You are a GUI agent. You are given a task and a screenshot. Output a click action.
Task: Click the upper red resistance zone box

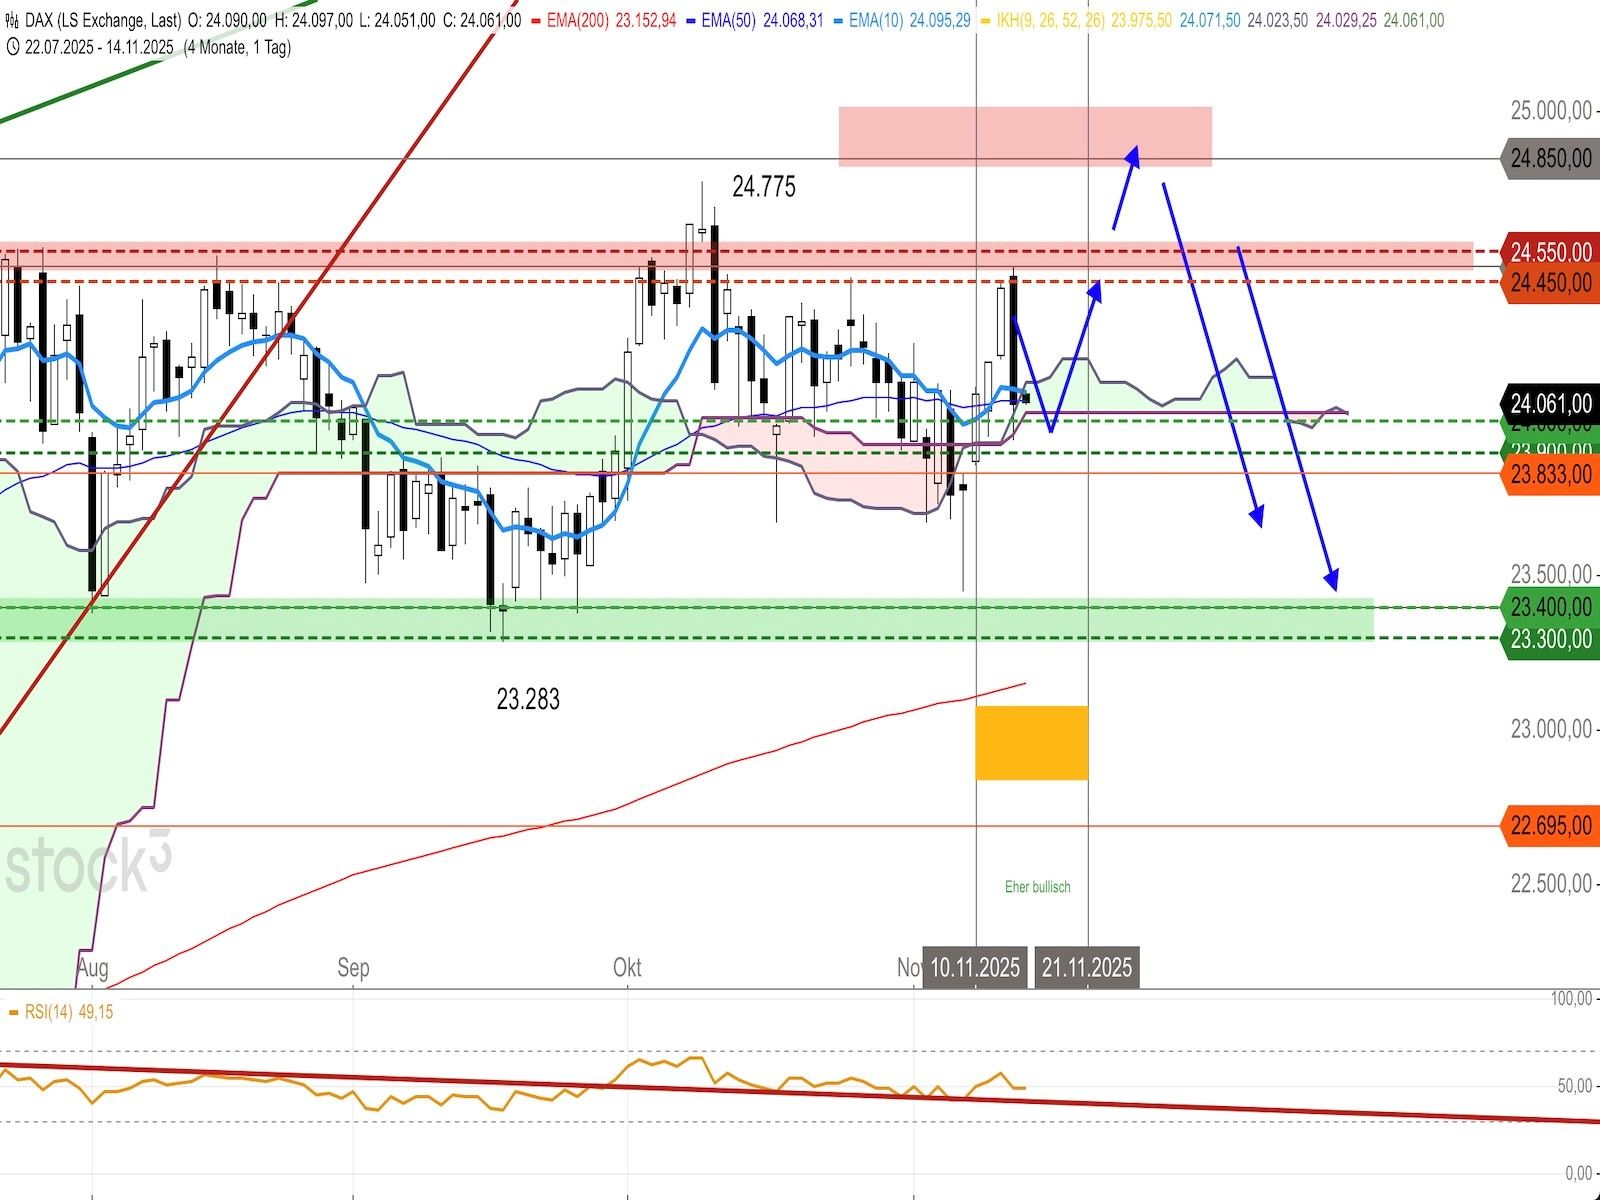pos(1024,136)
